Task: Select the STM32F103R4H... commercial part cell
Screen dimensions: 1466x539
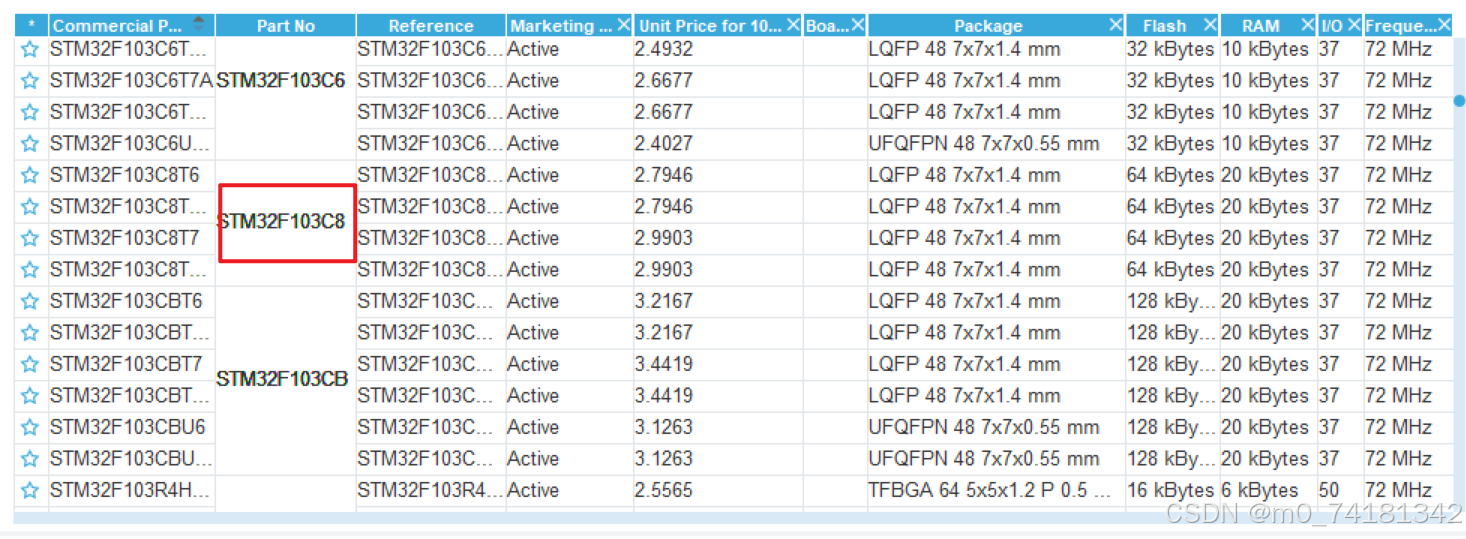Action: (x=132, y=490)
